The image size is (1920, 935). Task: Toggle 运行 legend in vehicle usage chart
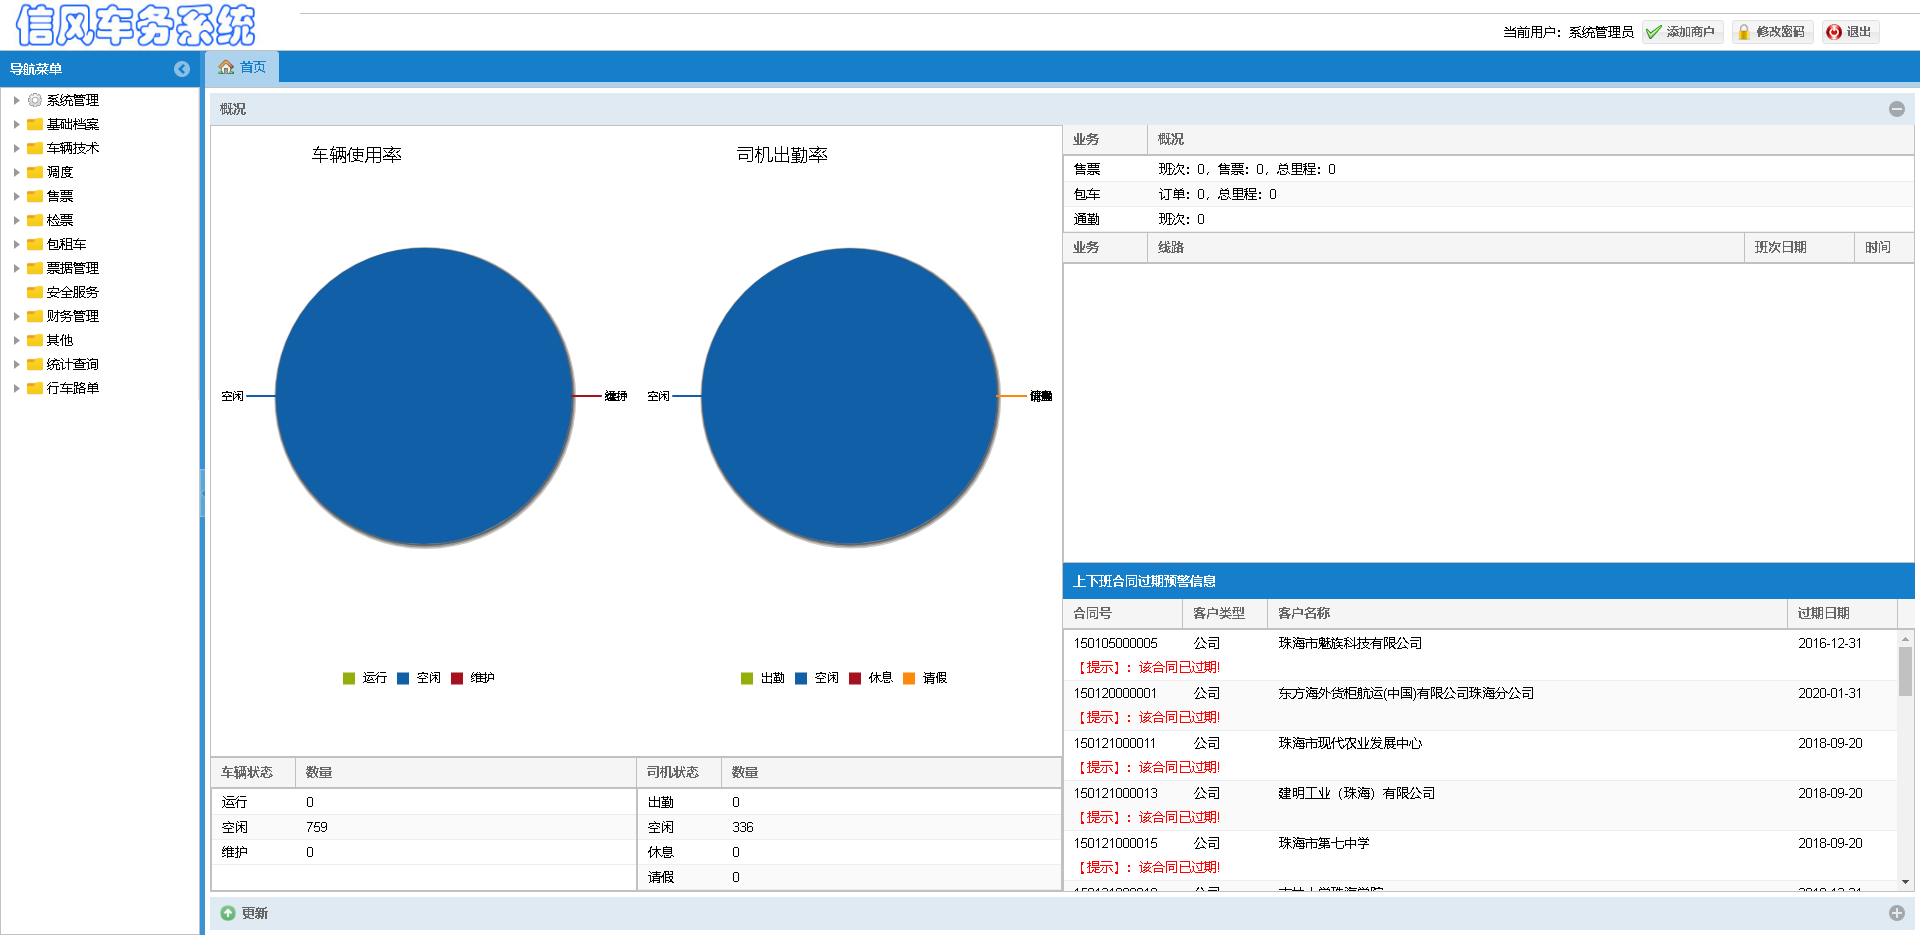click(x=365, y=678)
